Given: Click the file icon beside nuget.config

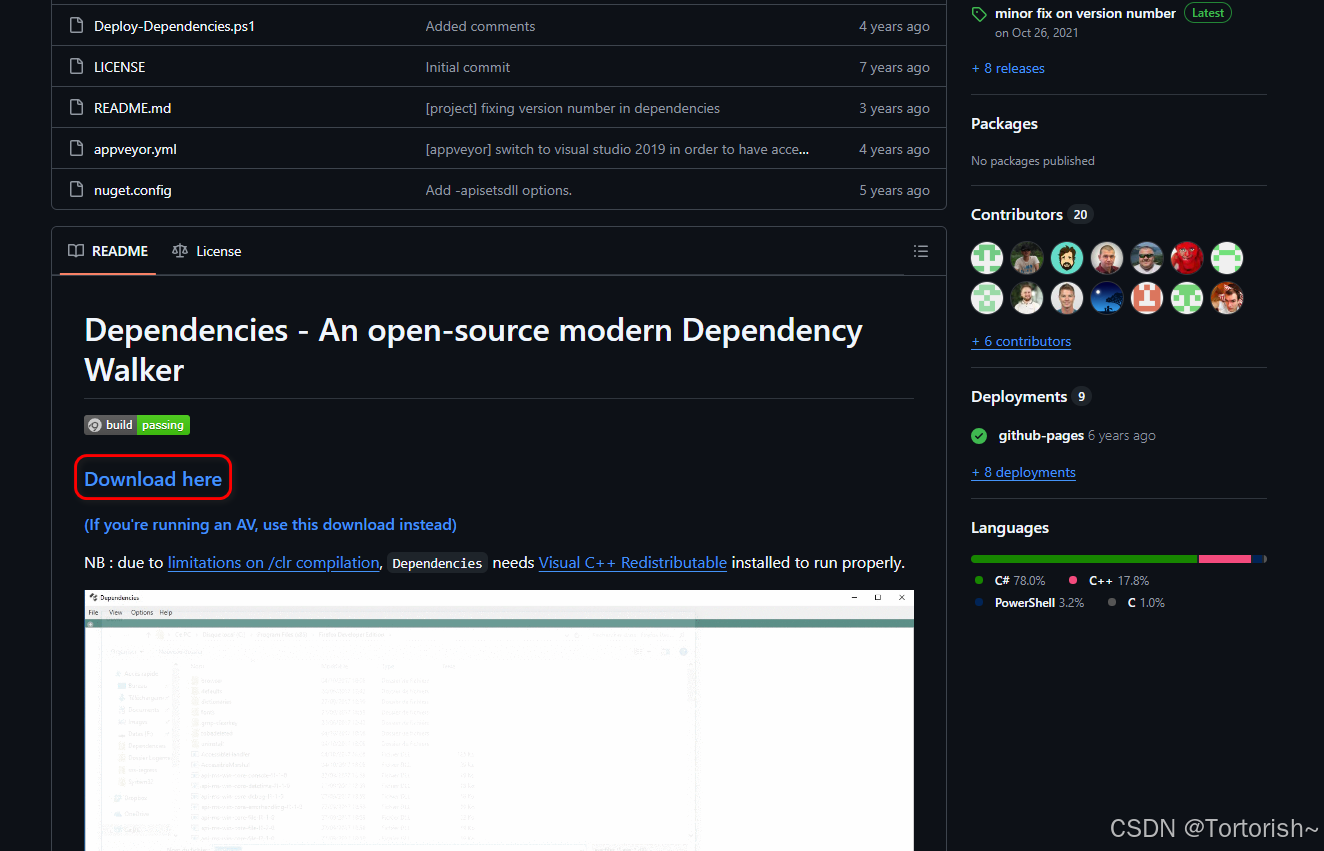Looking at the screenshot, I should (76, 189).
